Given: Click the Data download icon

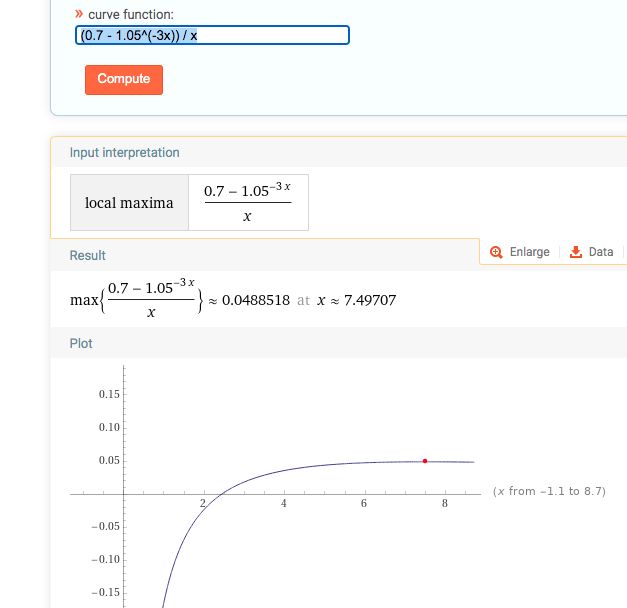Looking at the screenshot, I should (575, 252).
